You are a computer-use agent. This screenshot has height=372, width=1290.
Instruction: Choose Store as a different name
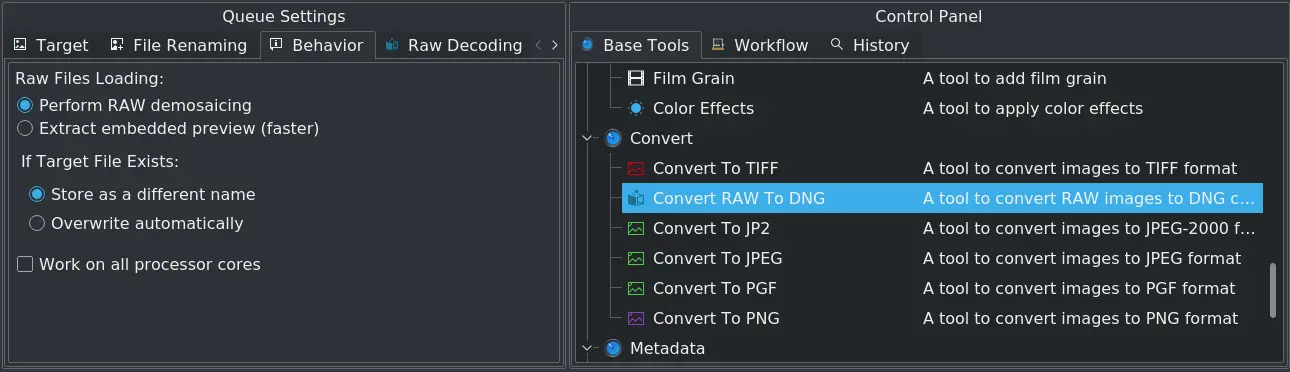(142, 194)
